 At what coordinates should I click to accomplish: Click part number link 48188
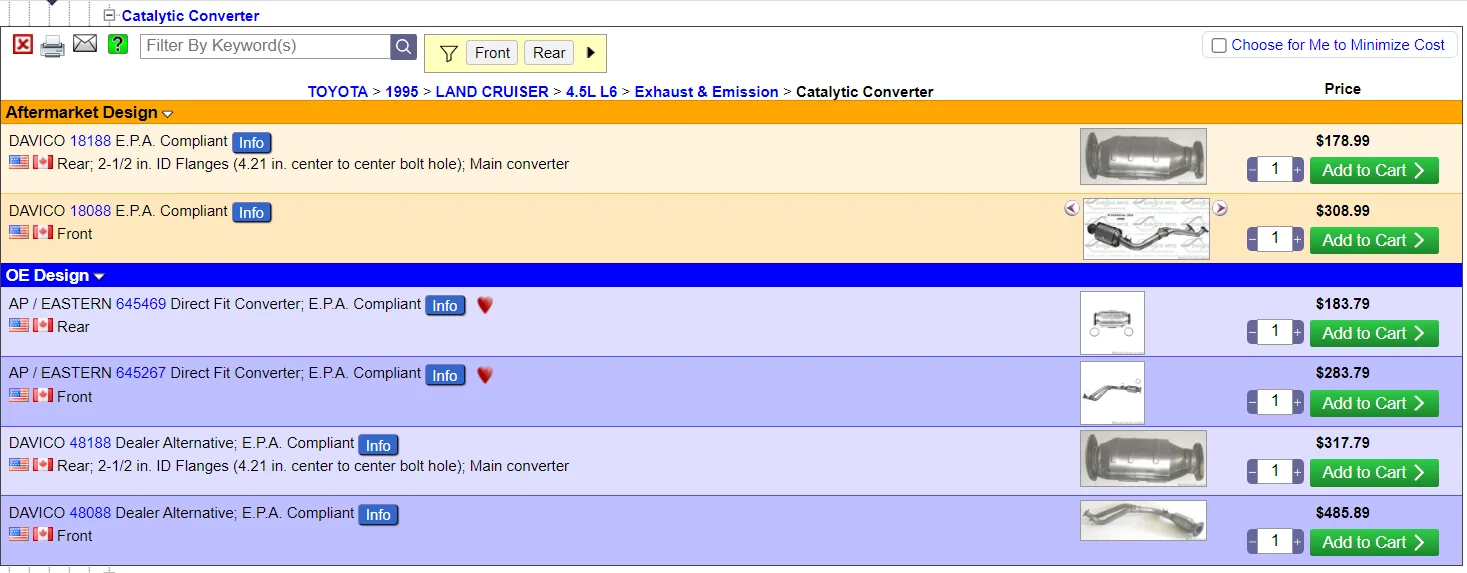[90, 443]
